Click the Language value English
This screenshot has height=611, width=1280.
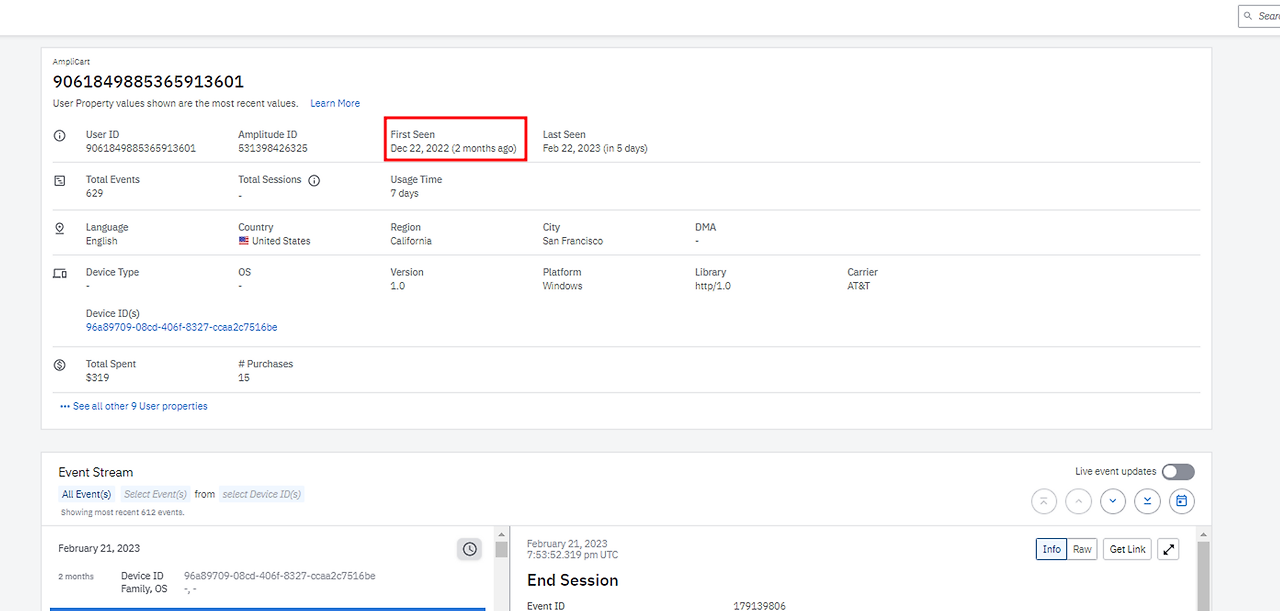click(x=102, y=241)
